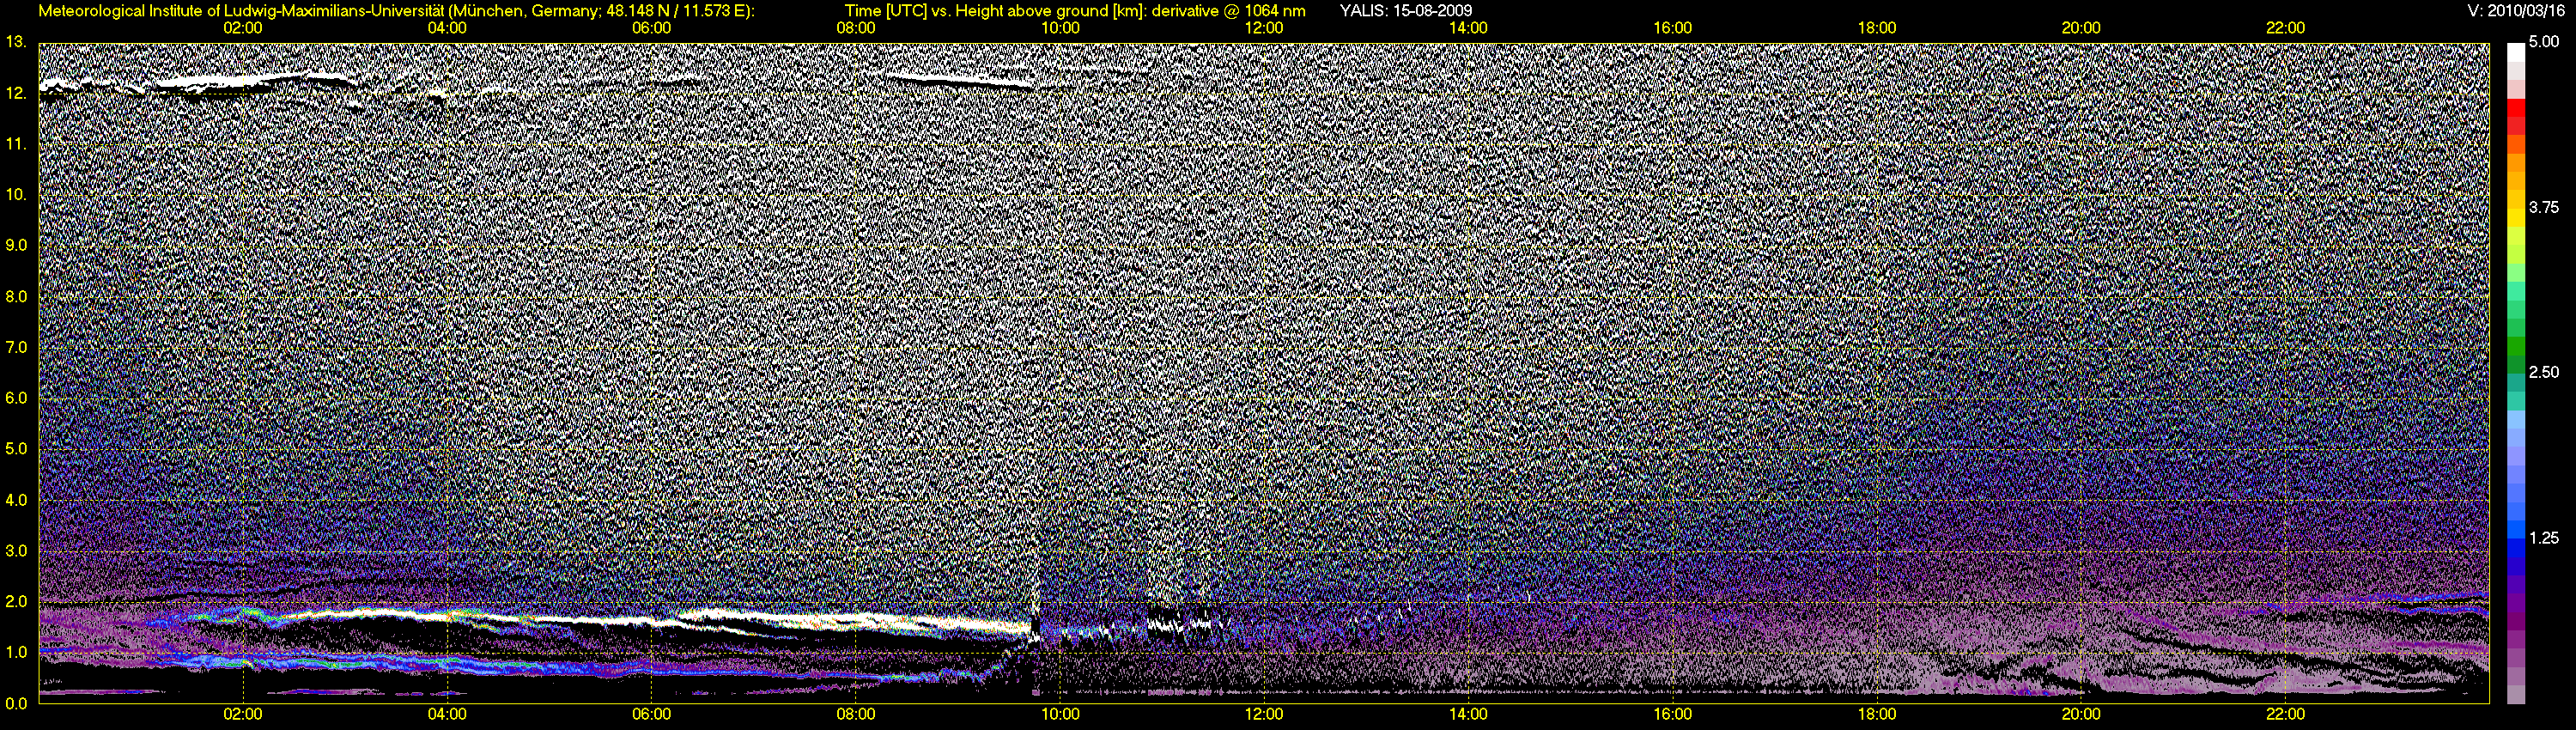Click the 1.0 height axis label
This screenshot has height=730, width=2576.
pos(16,652)
